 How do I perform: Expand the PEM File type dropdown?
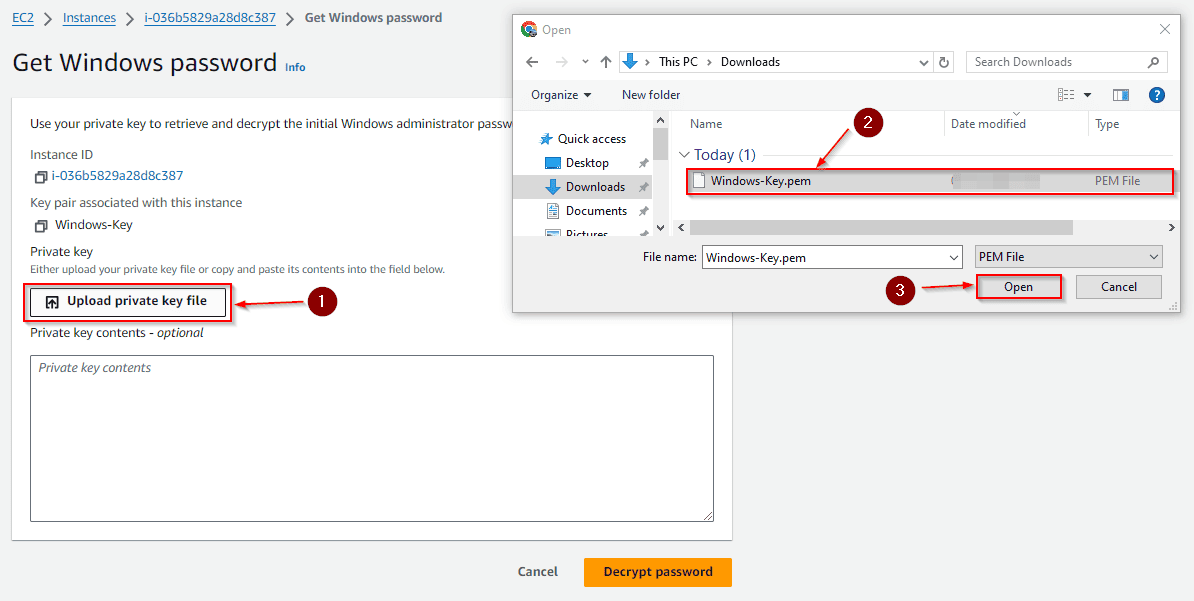pos(1068,257)
